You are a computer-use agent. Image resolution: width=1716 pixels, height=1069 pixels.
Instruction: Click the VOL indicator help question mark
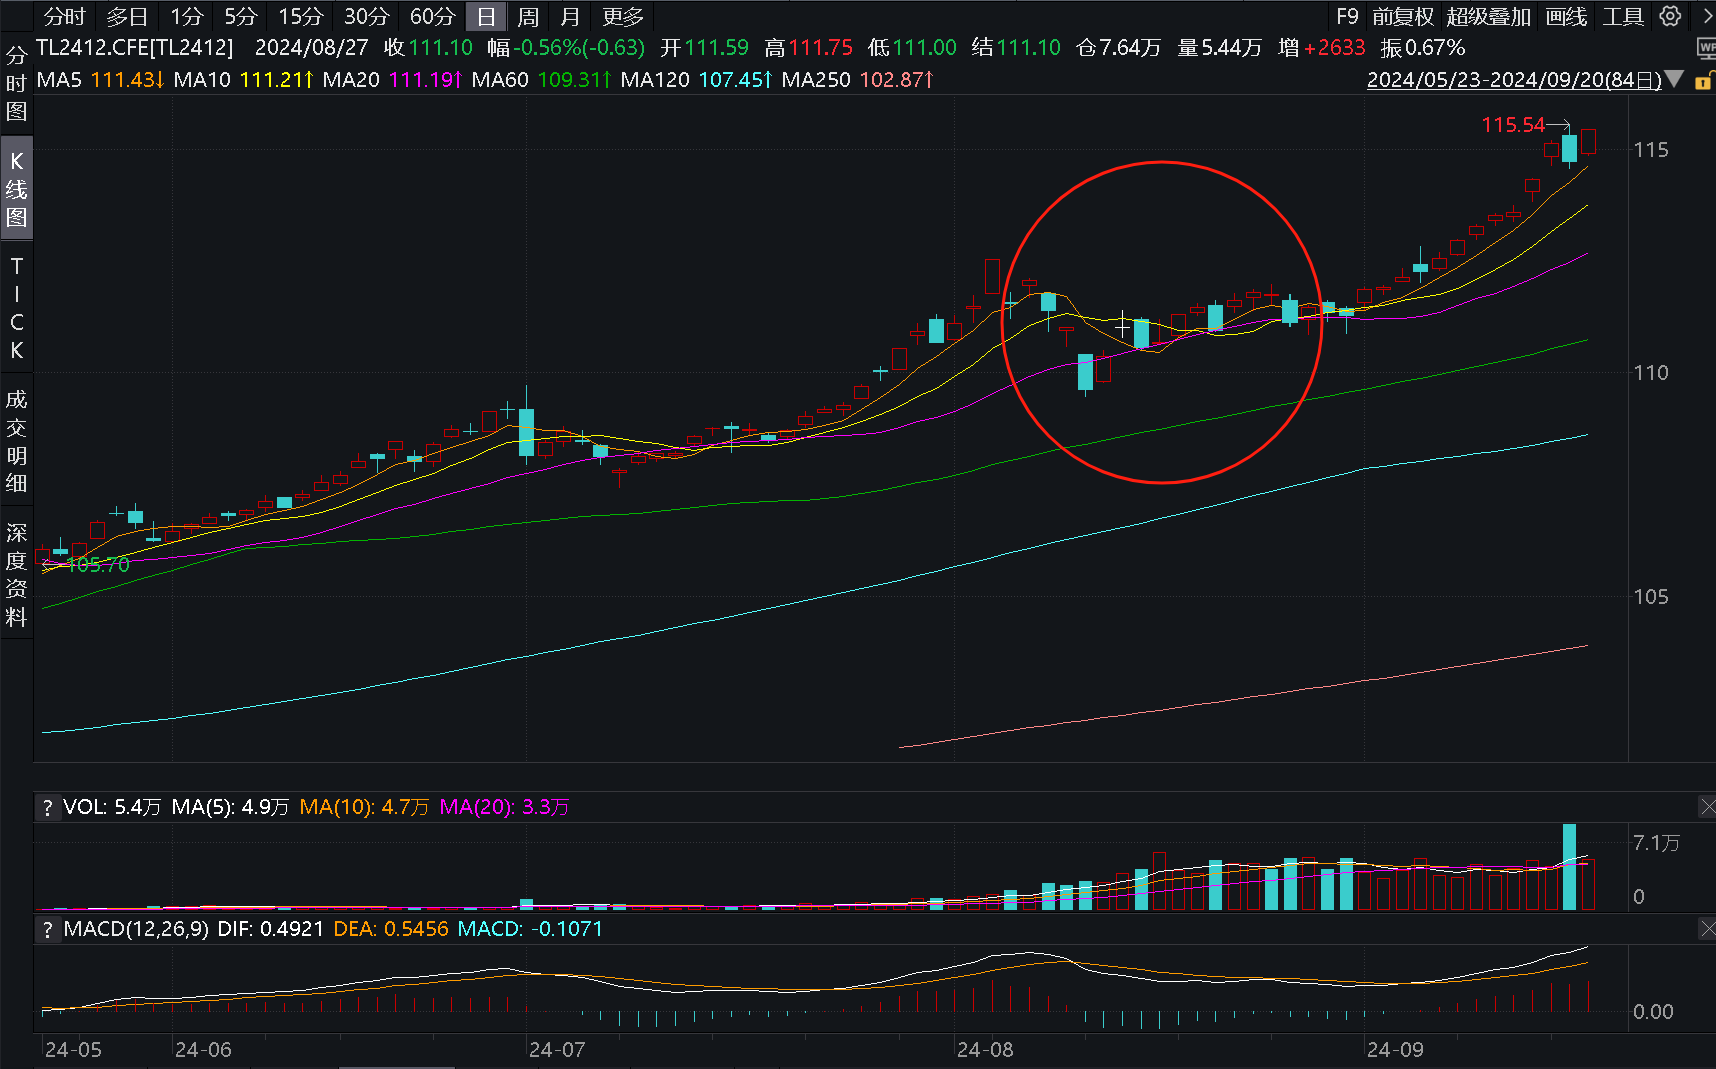click(47, 808)
